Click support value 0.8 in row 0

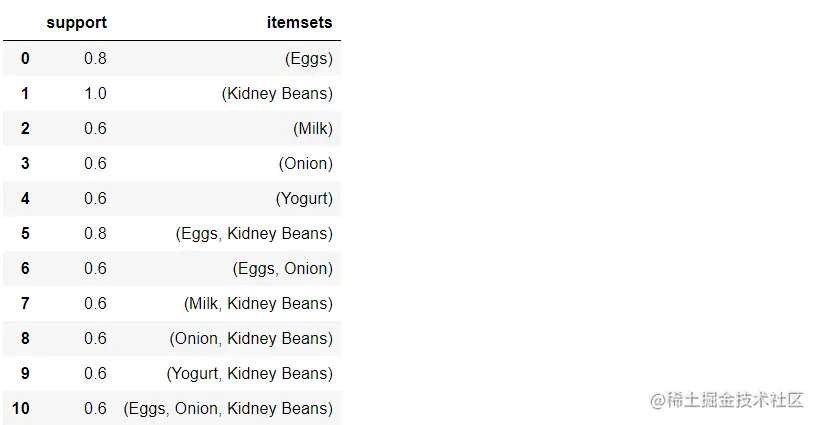(x=95, y=58)
